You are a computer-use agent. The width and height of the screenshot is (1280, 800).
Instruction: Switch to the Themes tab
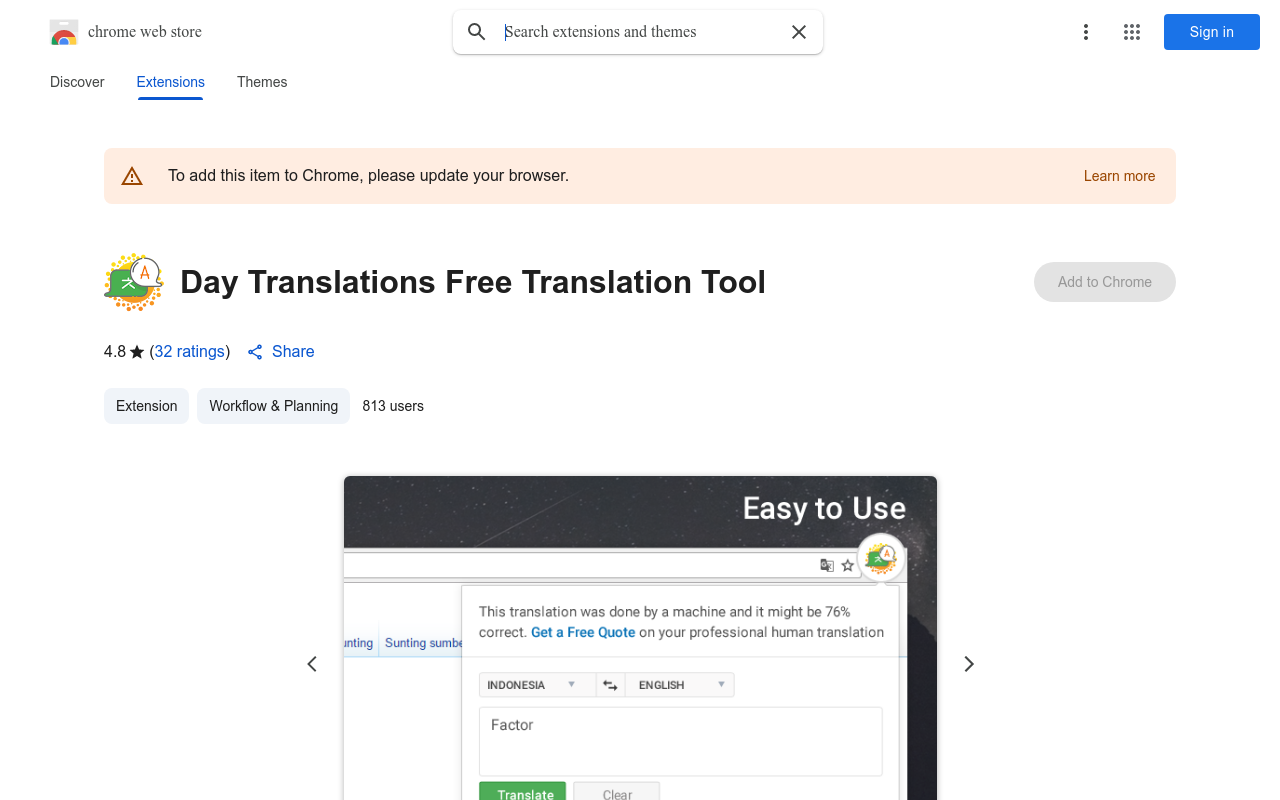(x=262, y=82)
